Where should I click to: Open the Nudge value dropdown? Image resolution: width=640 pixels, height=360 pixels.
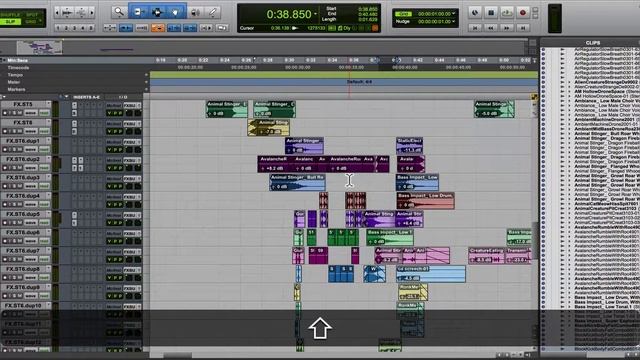[x=454, y=21]
